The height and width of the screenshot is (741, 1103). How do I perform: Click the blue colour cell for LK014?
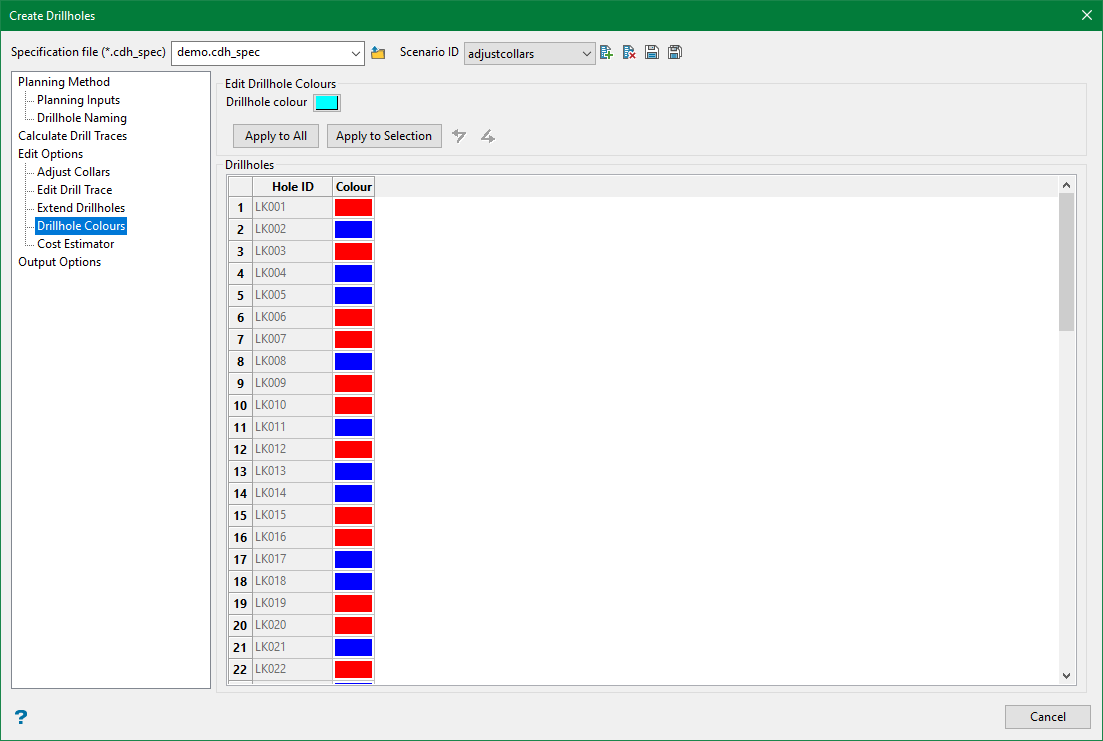click(353, 493)
